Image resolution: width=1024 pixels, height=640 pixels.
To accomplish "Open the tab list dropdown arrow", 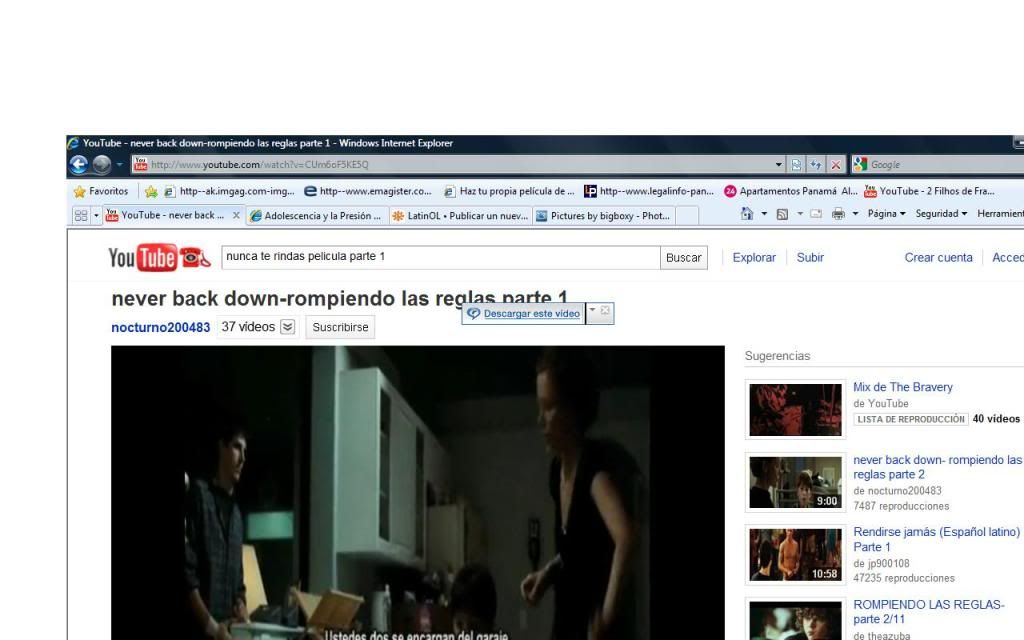I will click(96, 215).
